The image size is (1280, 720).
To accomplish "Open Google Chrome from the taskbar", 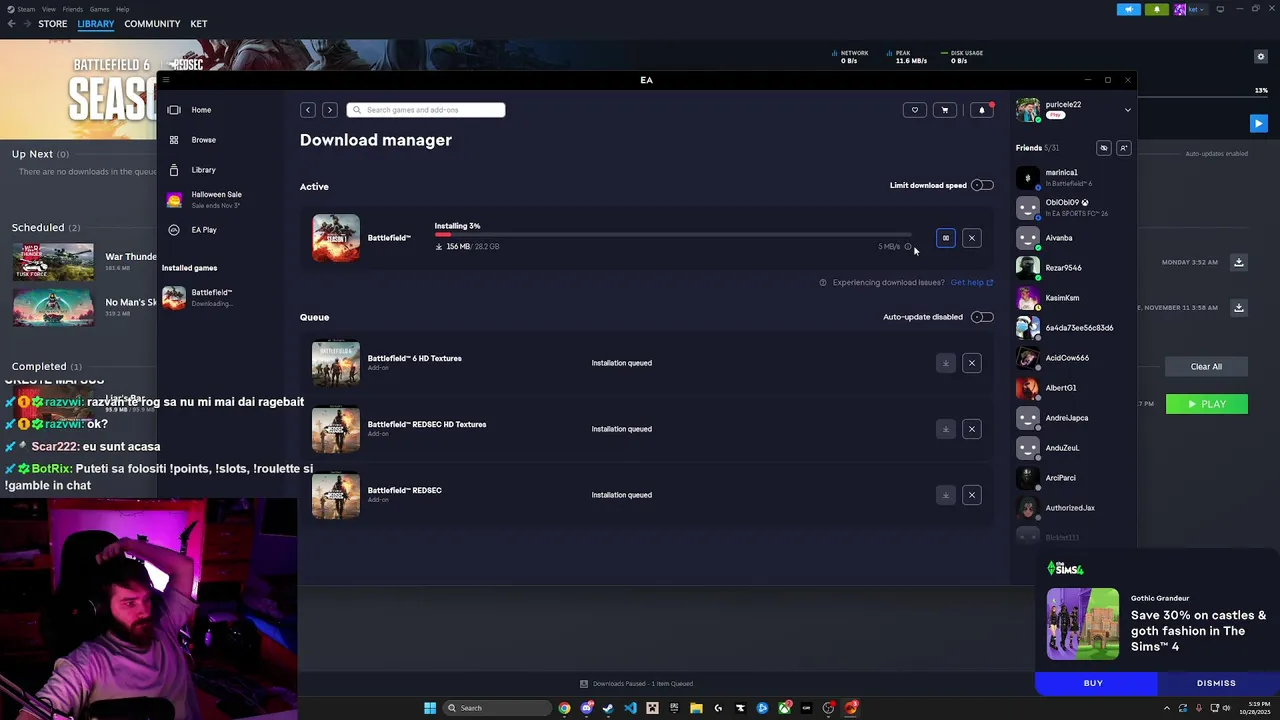I will coord(565,708).
